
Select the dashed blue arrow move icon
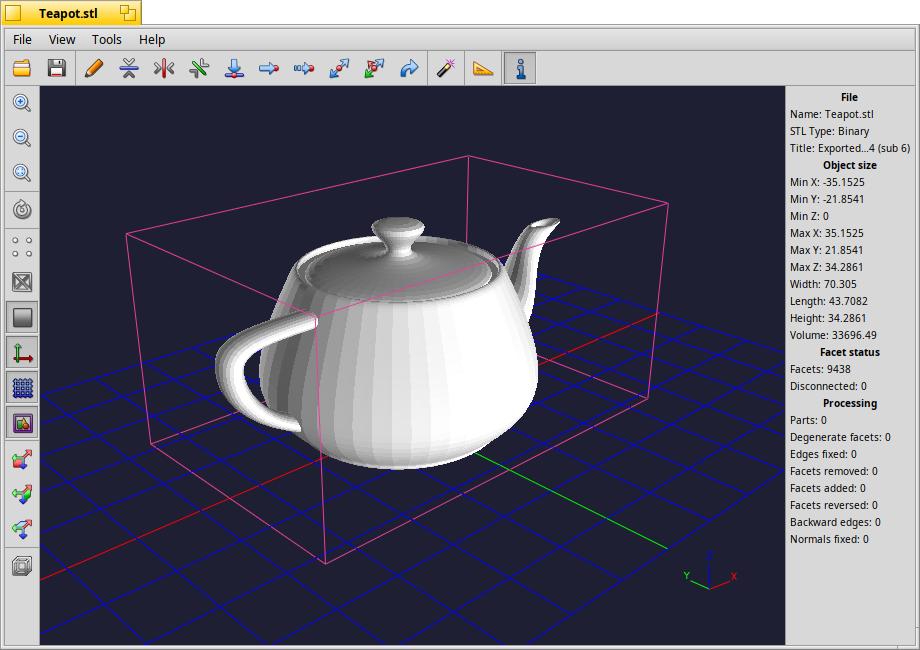(x=304, y=68)
